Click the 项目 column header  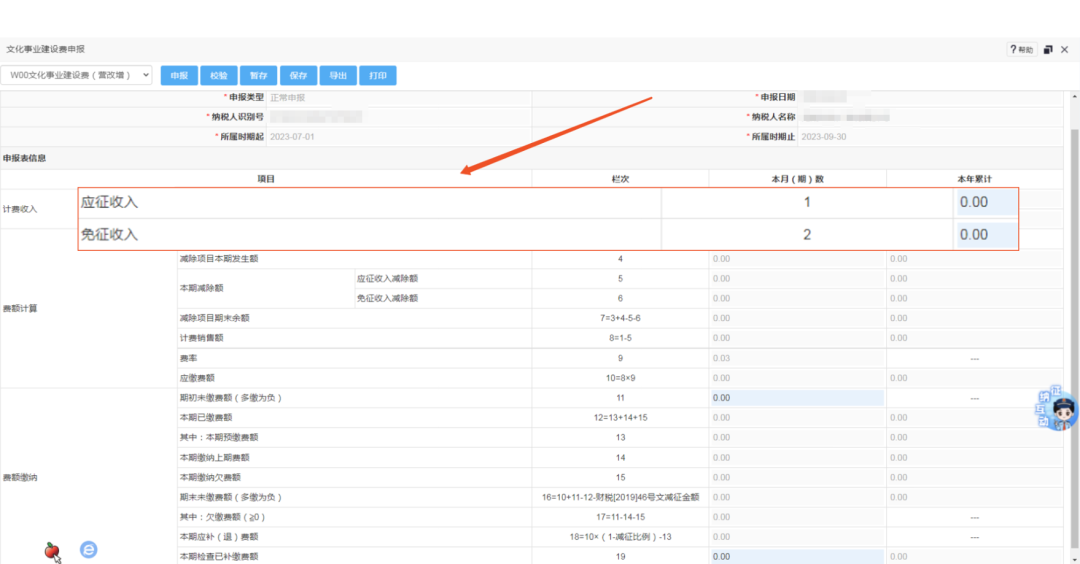pos(266,179)
